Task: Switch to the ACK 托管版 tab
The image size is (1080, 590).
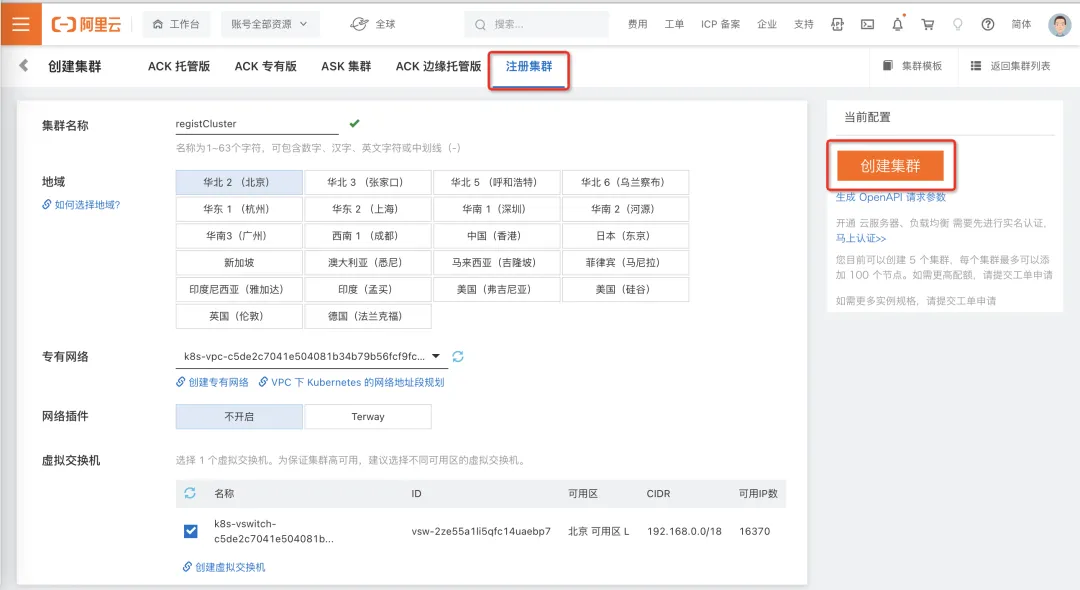Action: 179,66
